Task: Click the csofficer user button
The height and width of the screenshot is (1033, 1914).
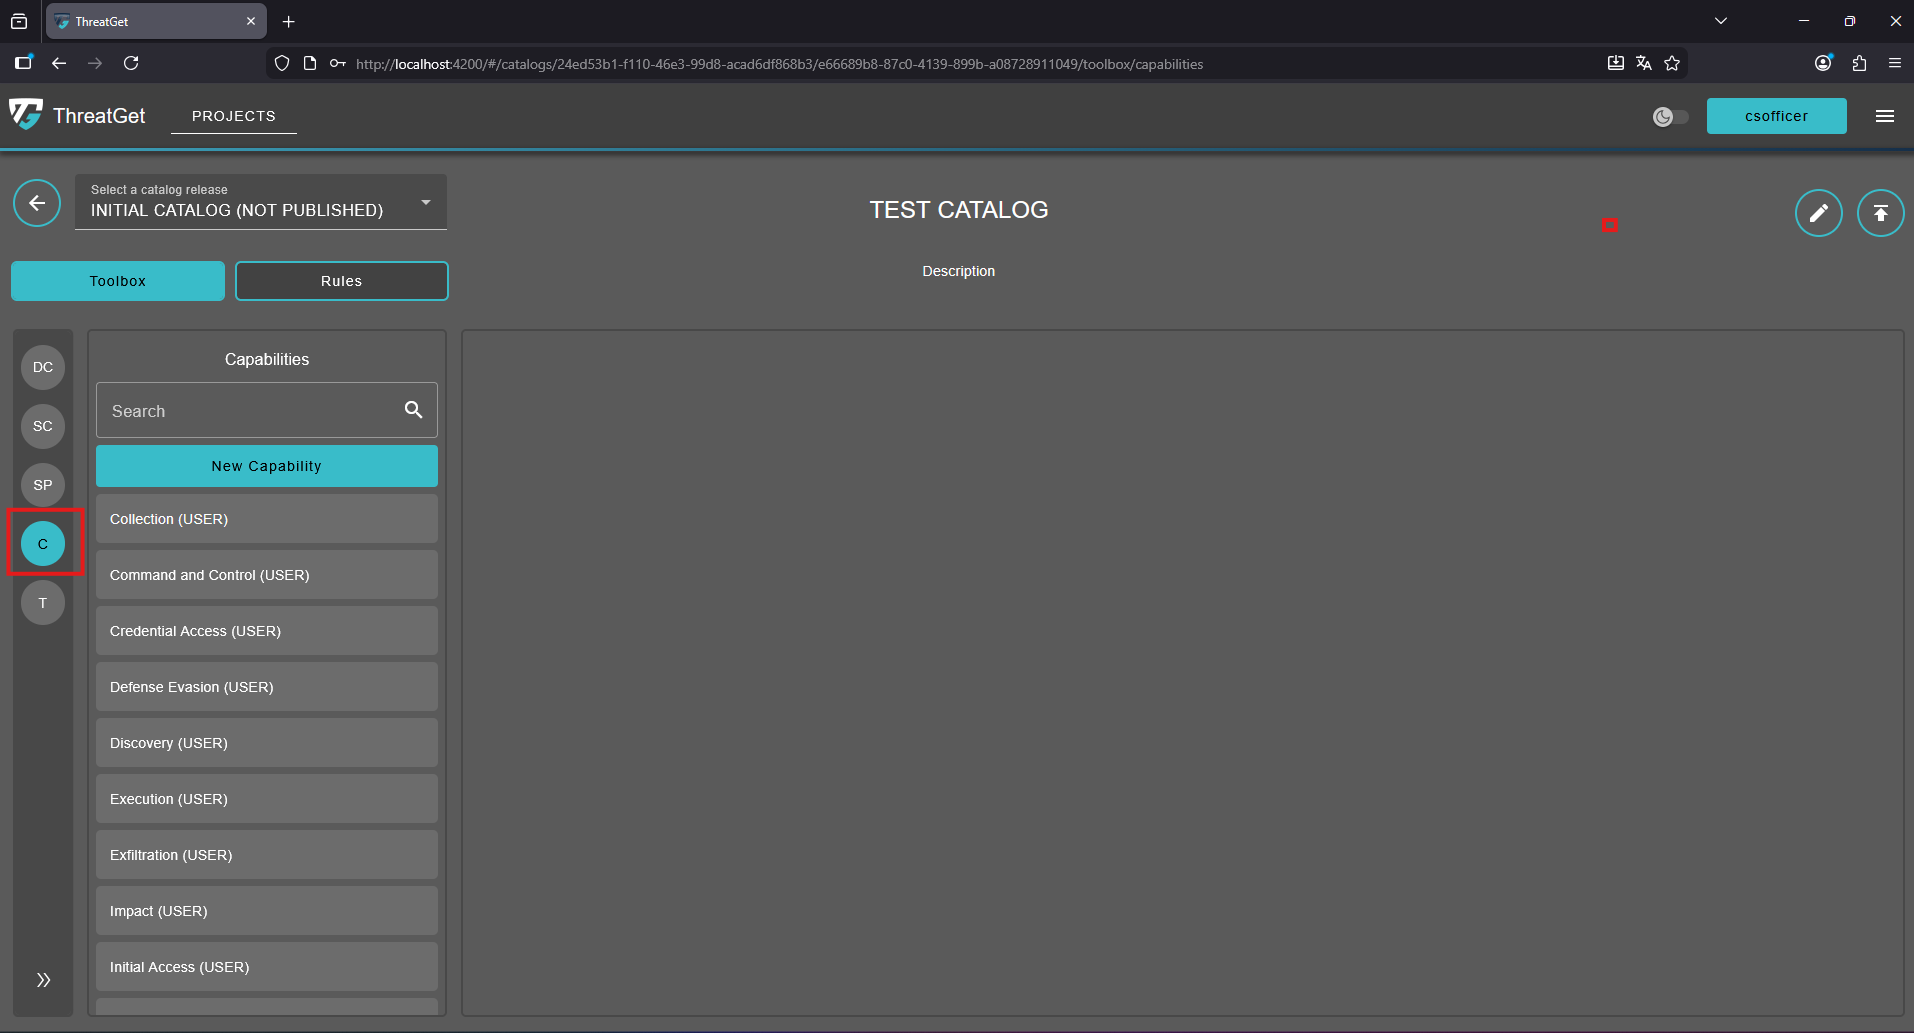Action: [x=1776, y=116]
